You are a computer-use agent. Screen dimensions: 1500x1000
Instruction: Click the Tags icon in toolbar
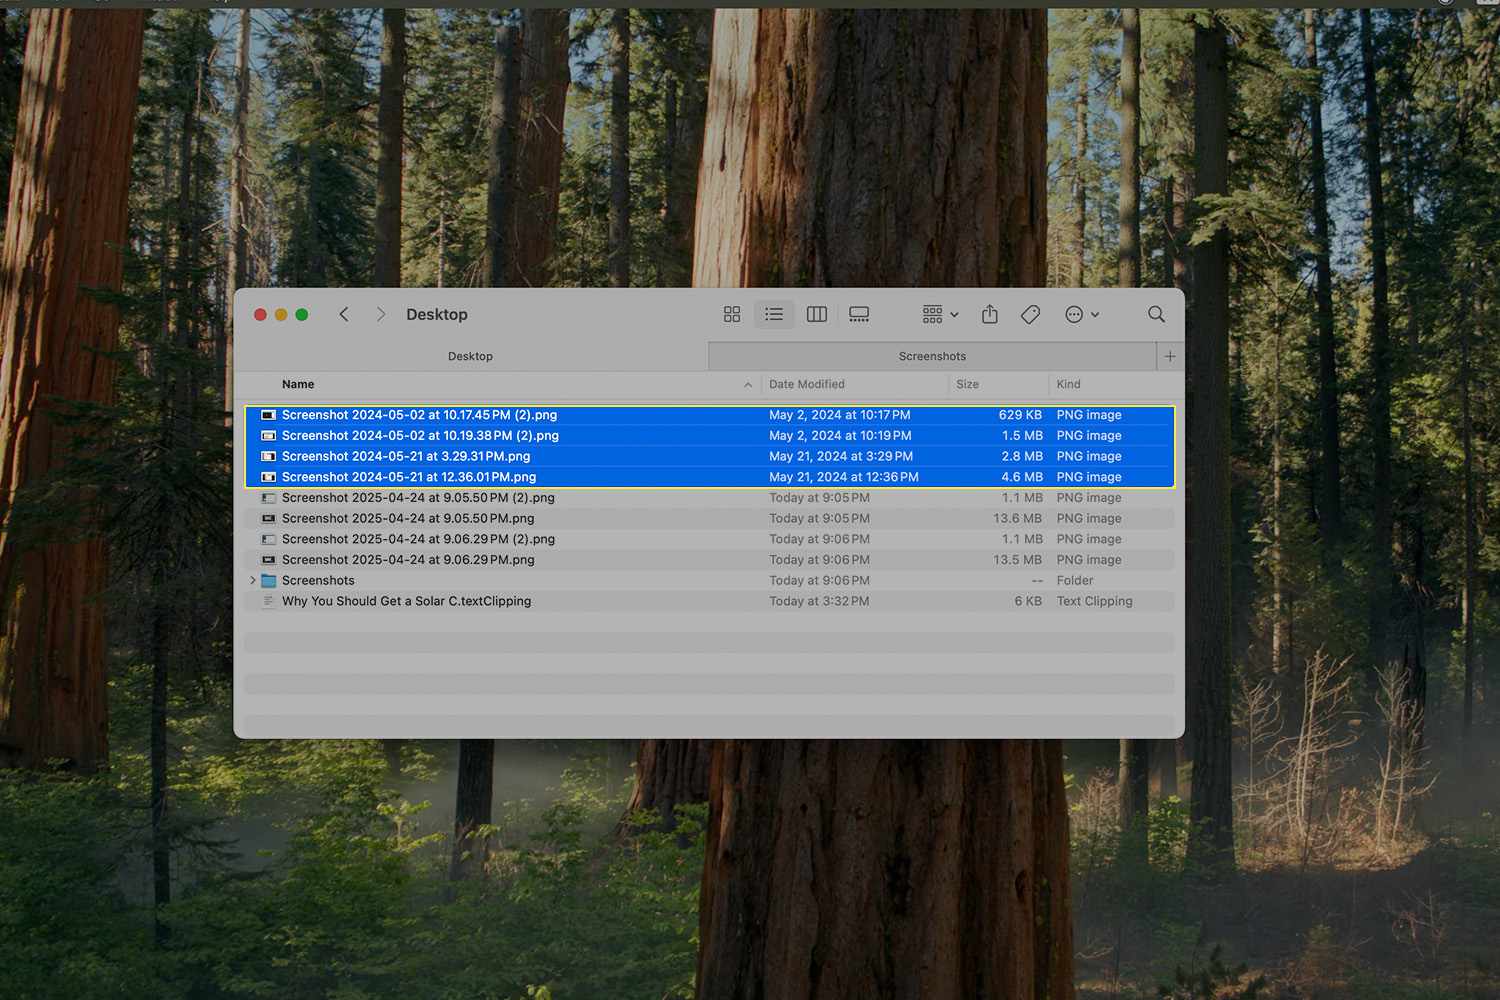(1031, 315)
